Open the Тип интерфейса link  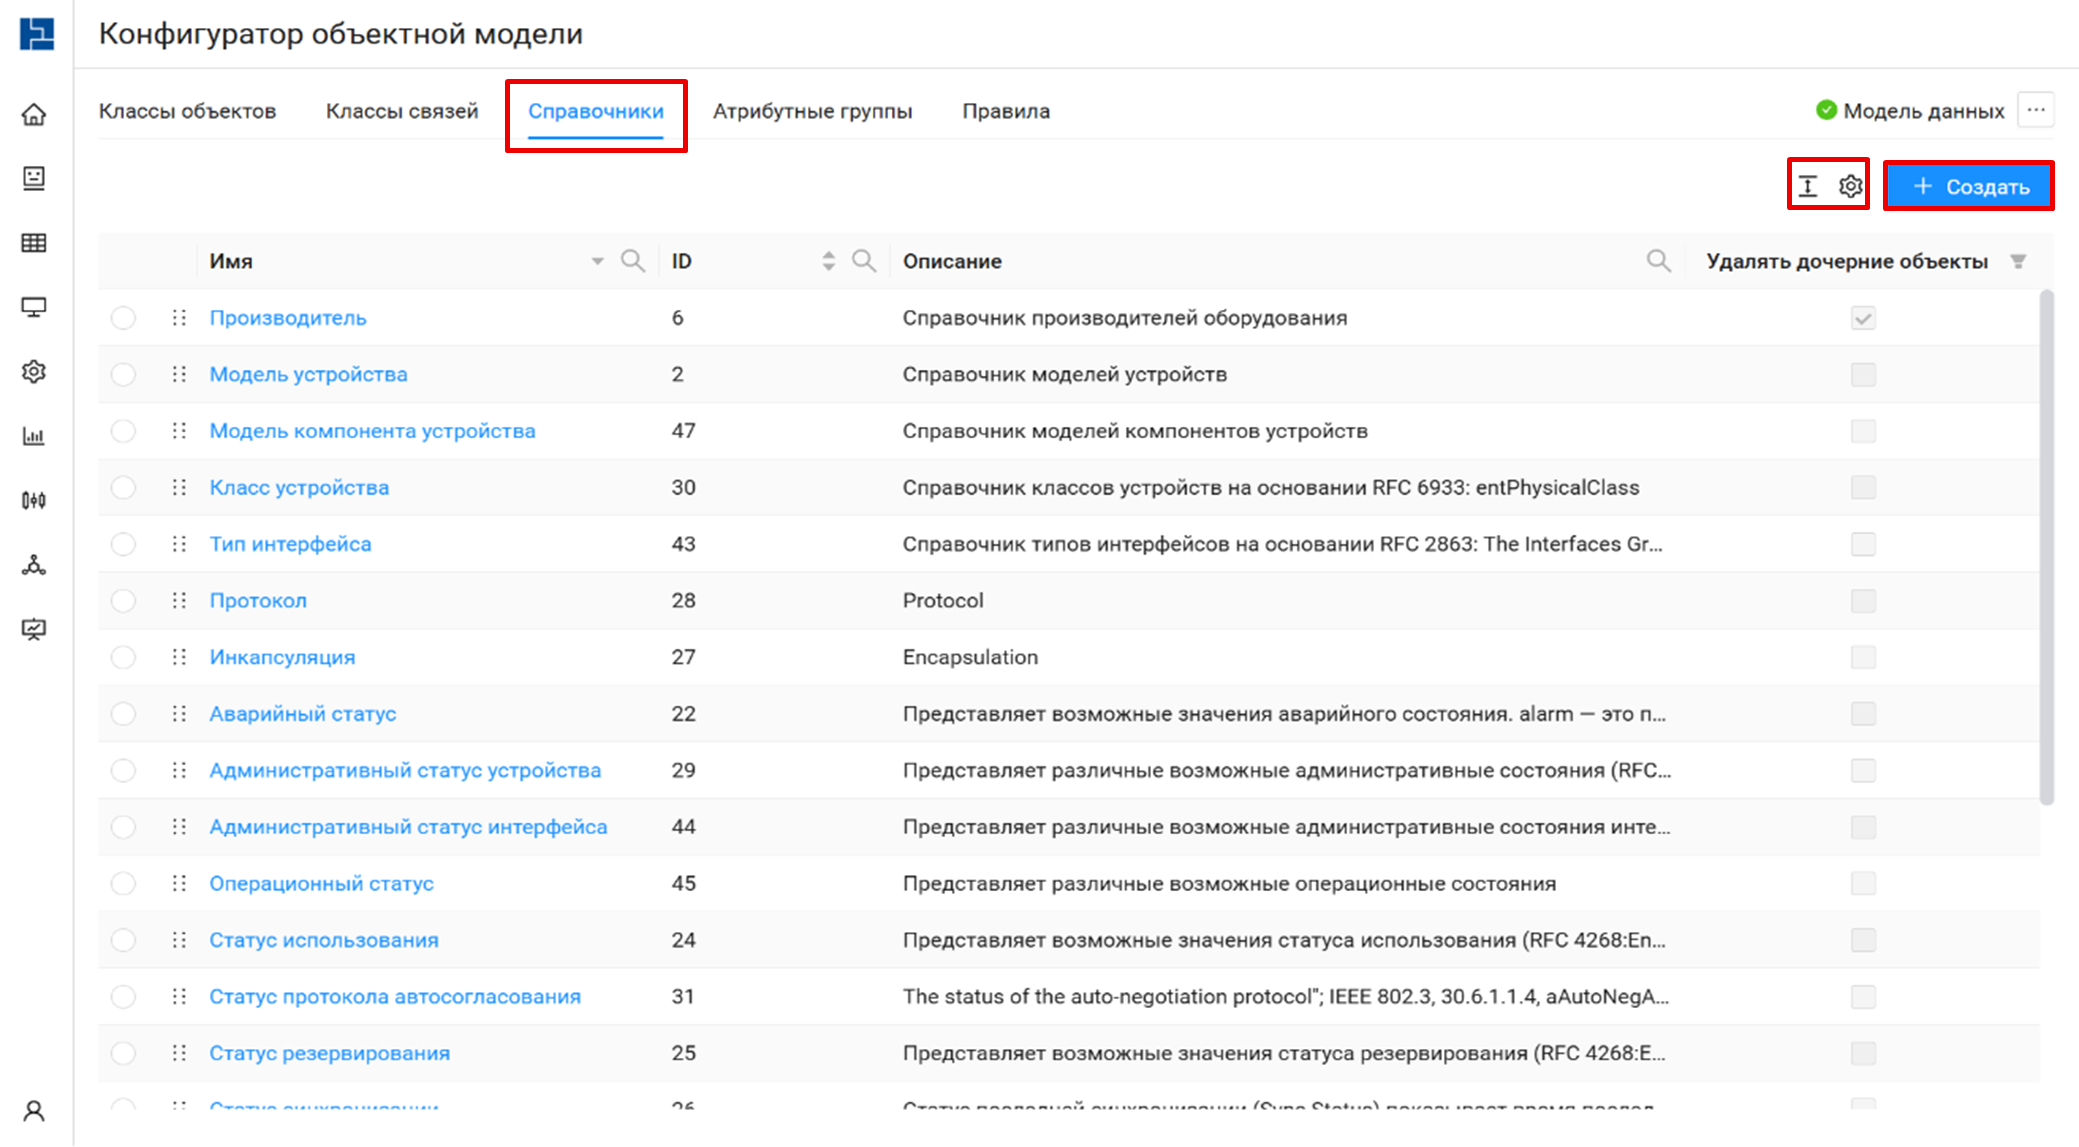[x=290, y=544]
